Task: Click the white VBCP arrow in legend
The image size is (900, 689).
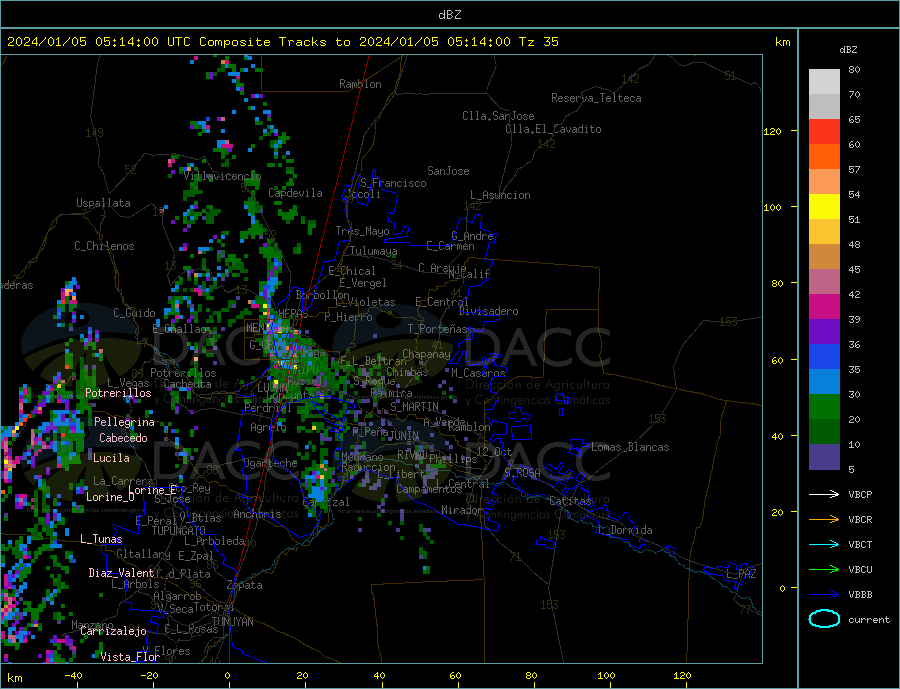Action: click(824, 494)
